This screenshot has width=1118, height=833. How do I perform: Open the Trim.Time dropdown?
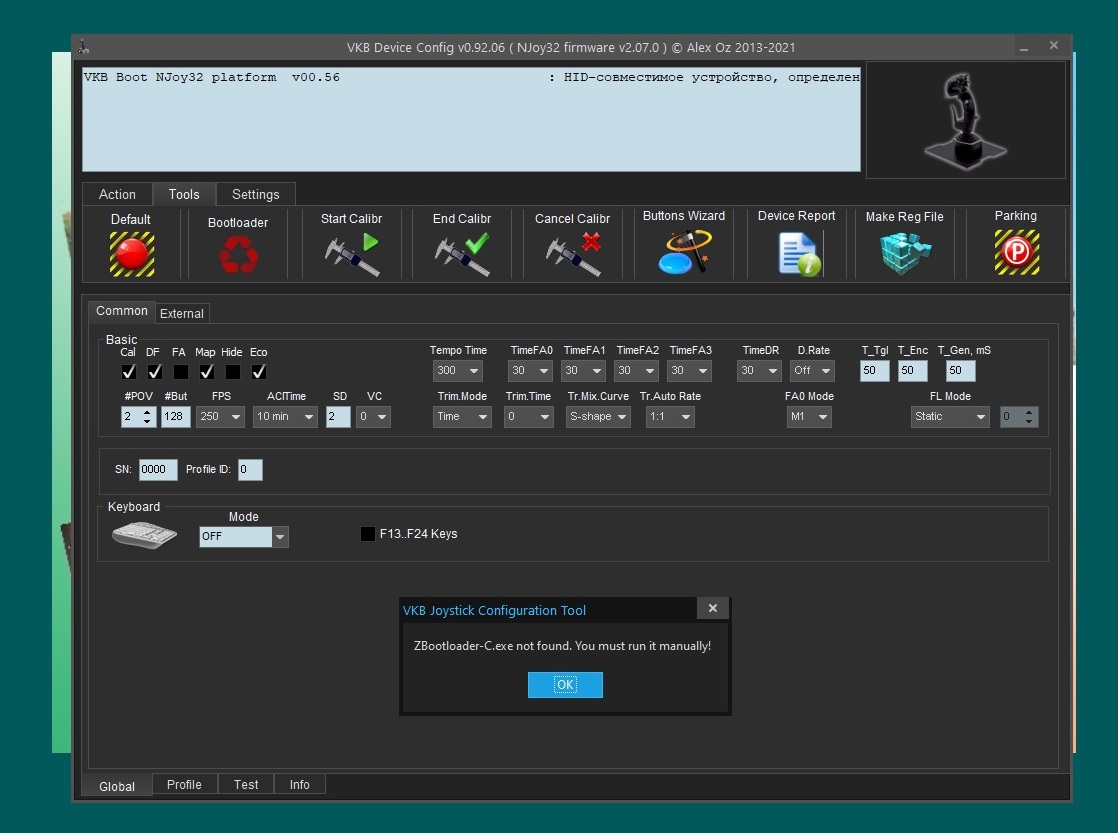[x=528, y=416]
